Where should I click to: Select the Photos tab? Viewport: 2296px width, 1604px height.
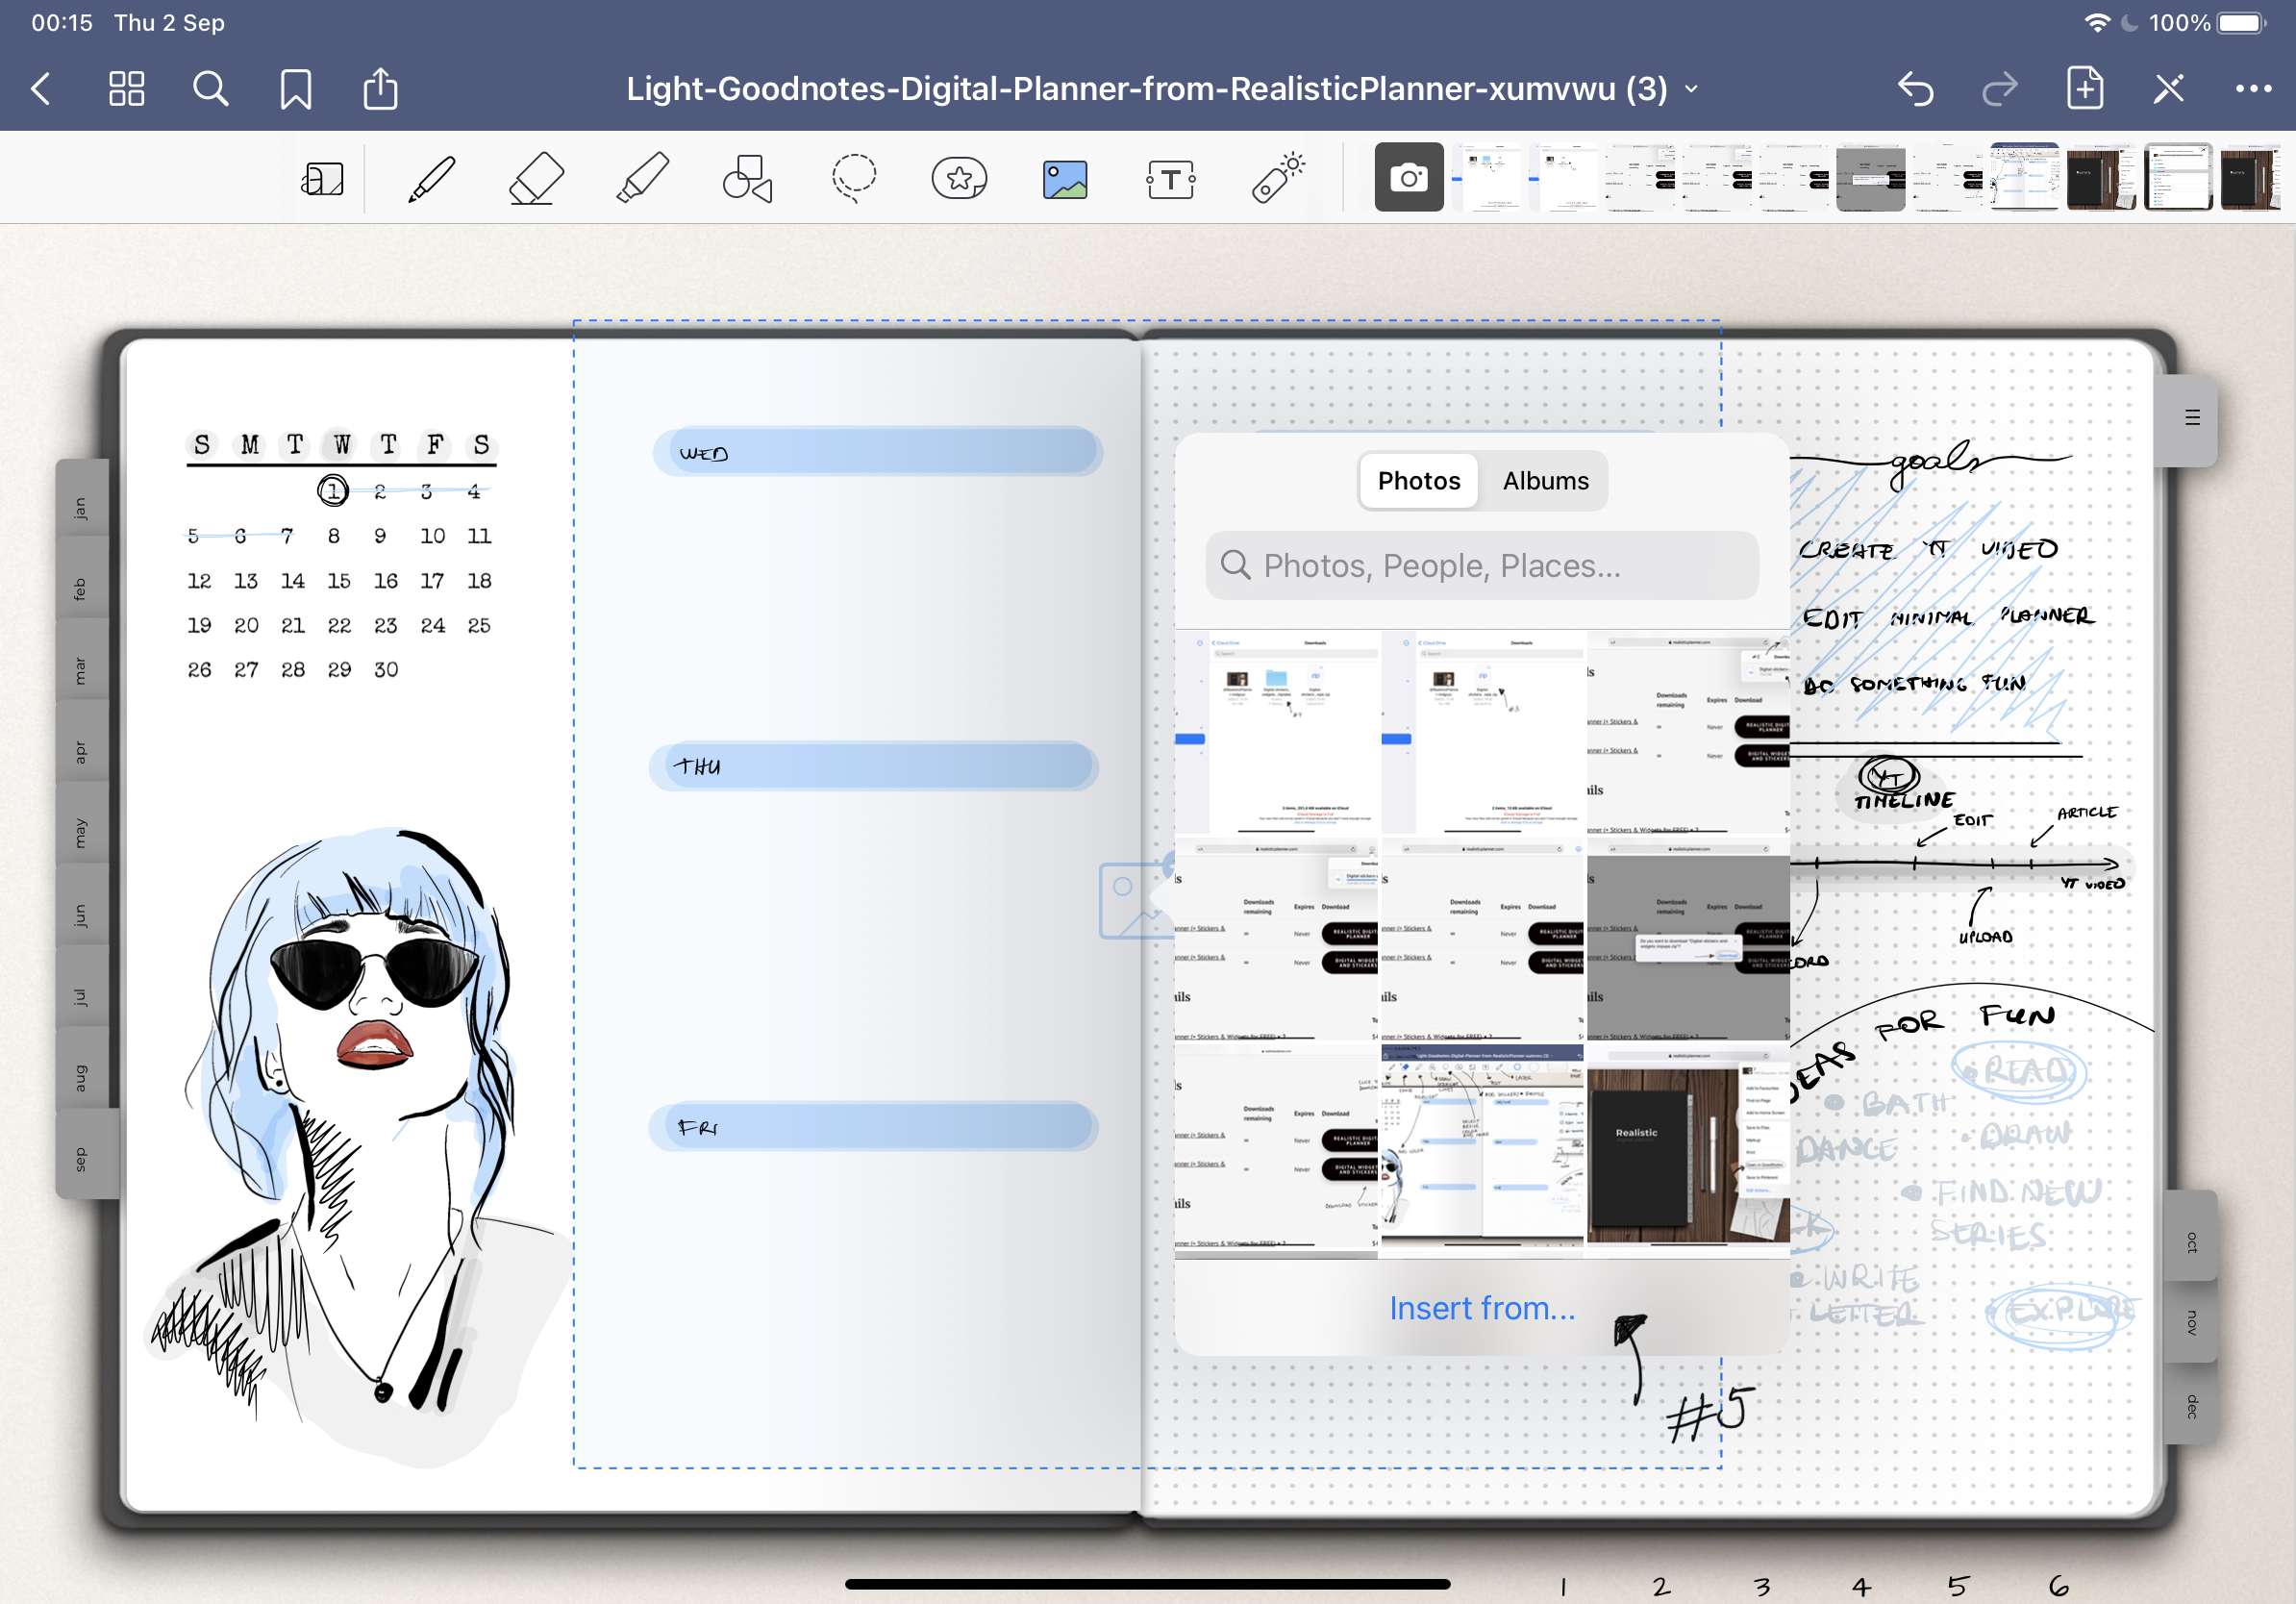[1419, 481]
